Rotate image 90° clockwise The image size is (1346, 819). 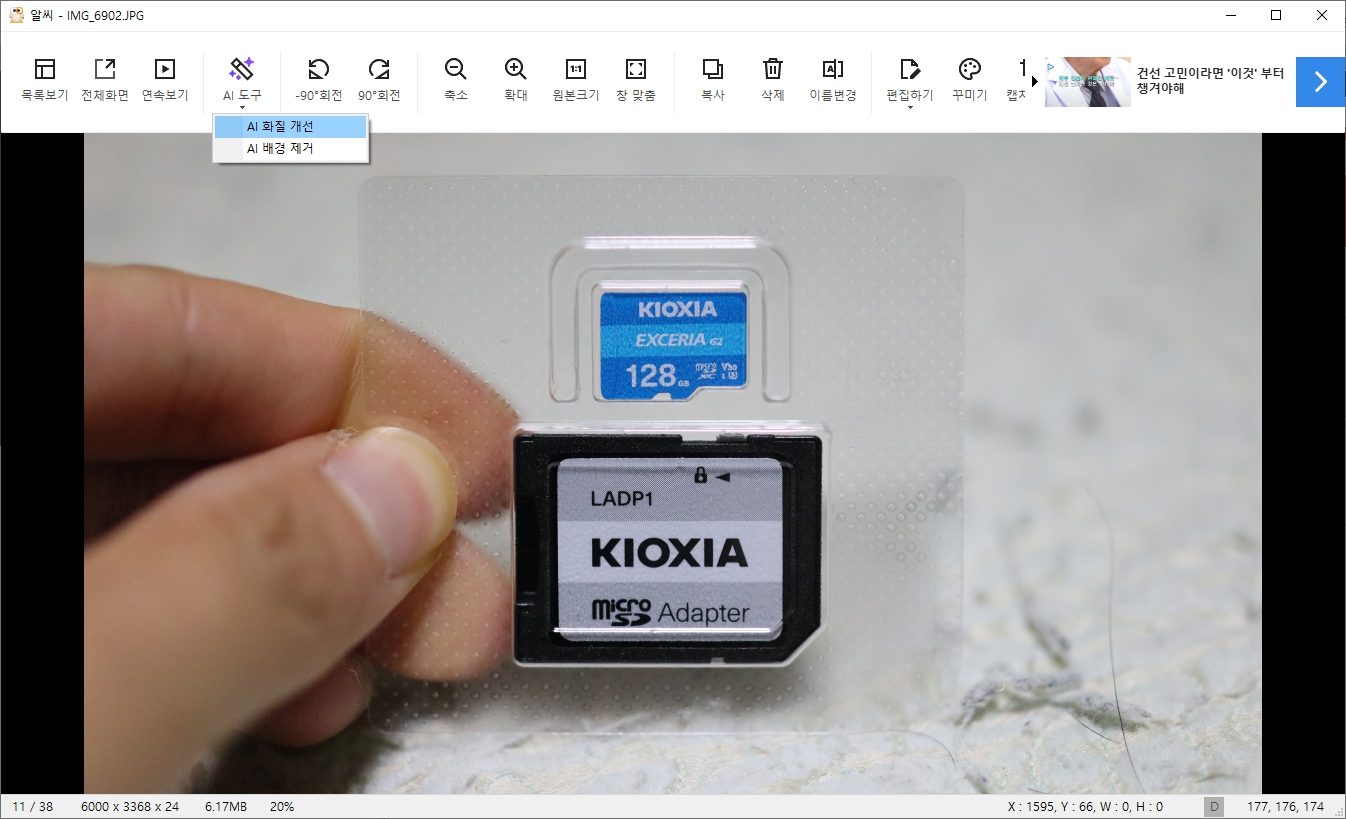379,80
